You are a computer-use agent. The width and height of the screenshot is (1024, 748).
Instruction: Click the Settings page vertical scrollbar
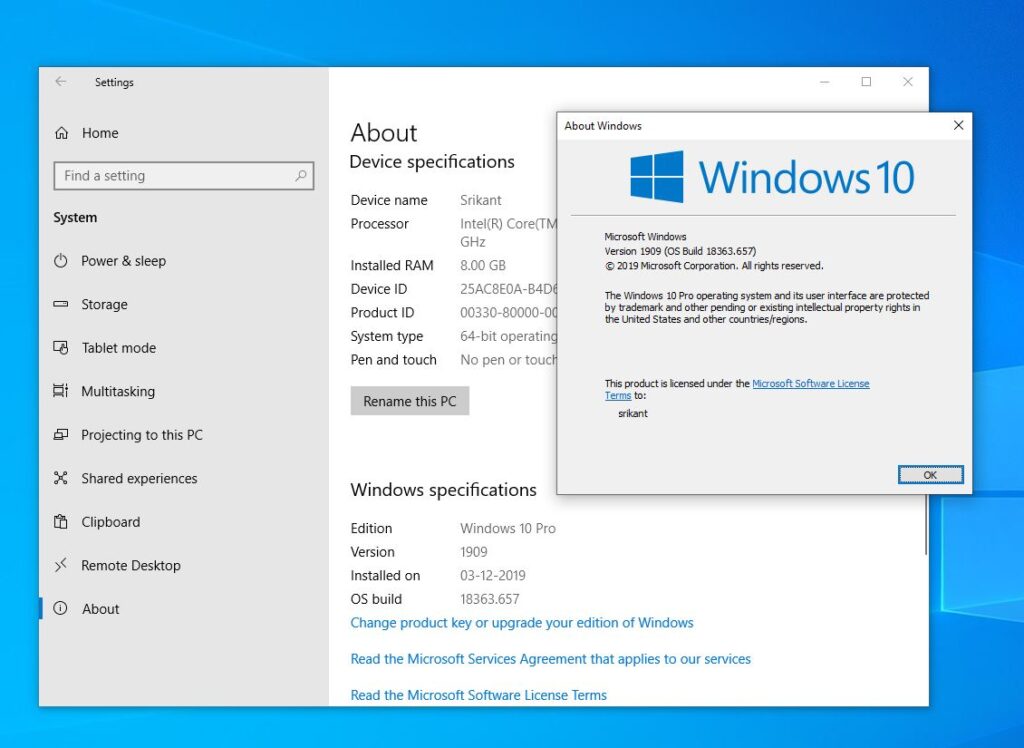(x=925, y=525)
